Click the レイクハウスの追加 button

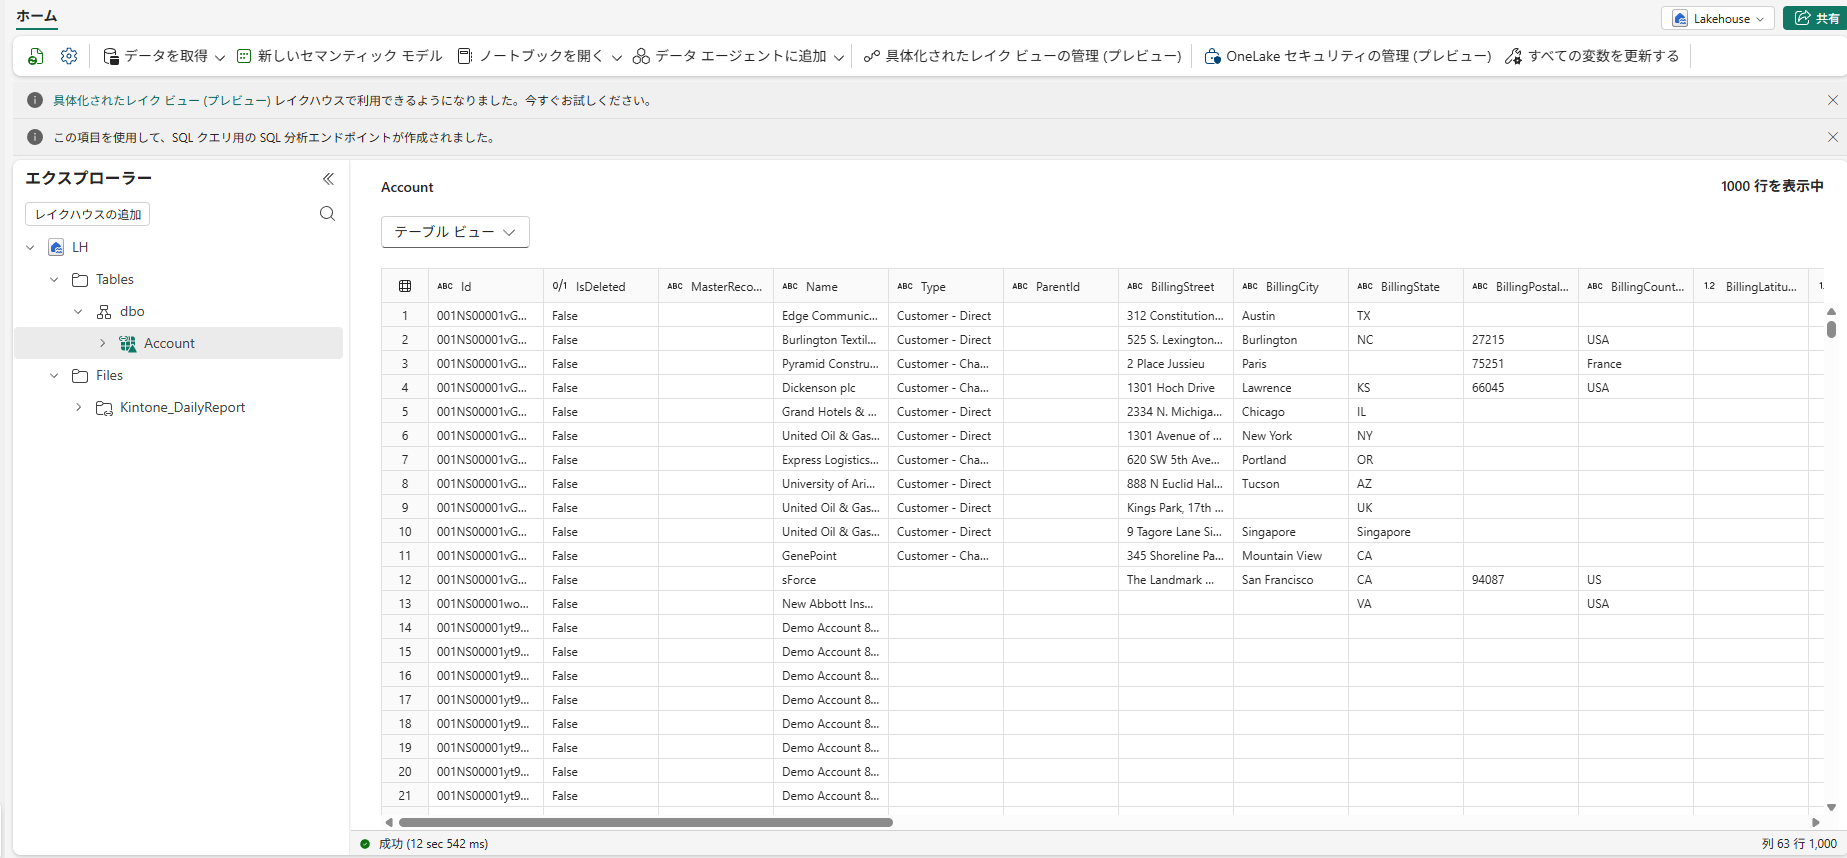pos(88,214)
